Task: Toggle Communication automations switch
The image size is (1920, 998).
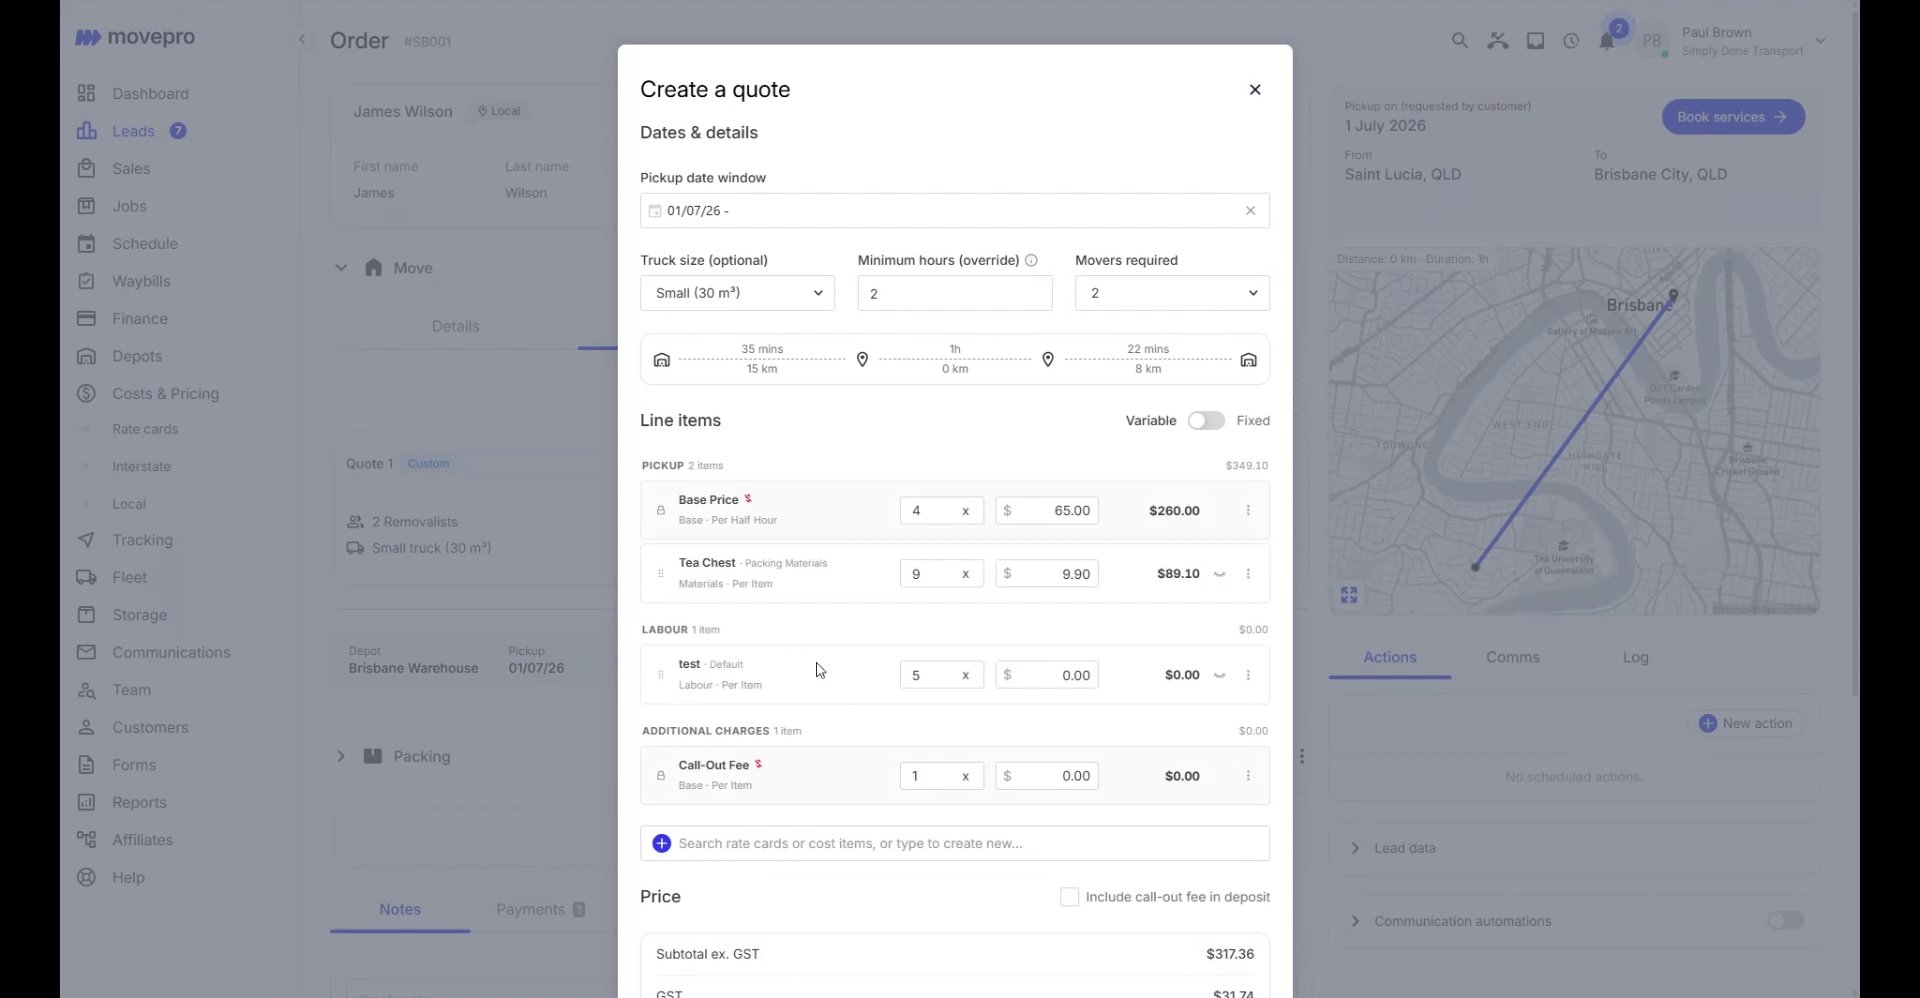Action: coord(1785,921)
